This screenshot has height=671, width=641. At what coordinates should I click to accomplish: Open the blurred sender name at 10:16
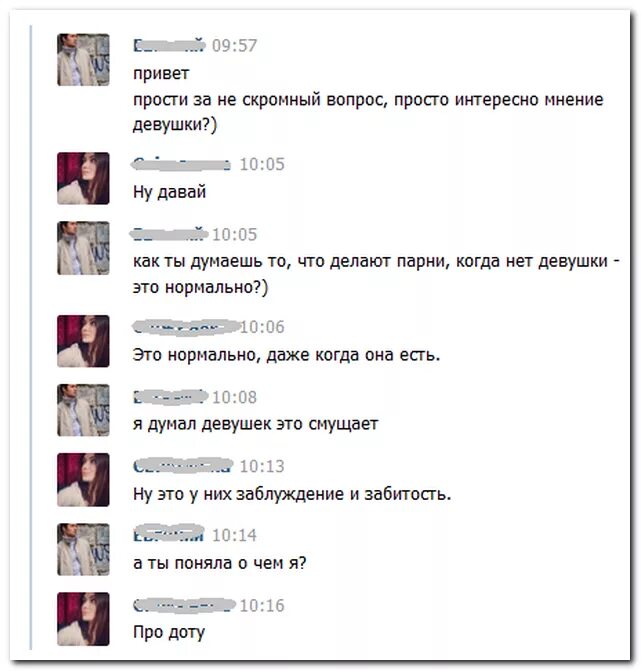click(184, 605)
